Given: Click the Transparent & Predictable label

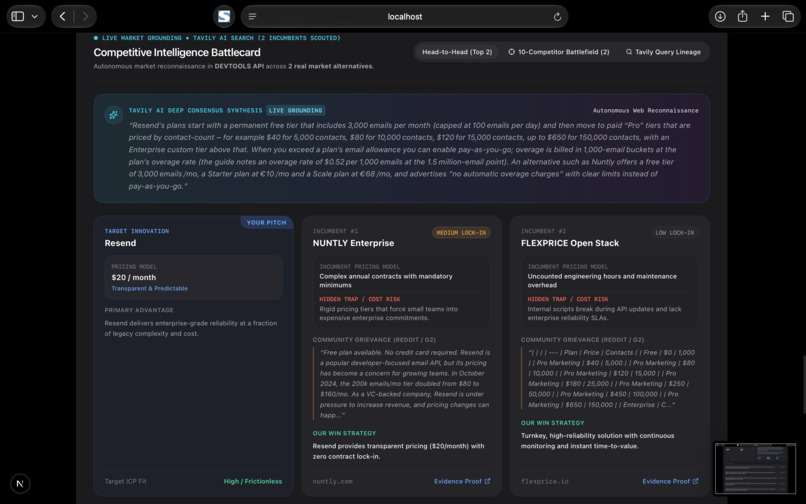Looking at the screenshot, I should (150, 289).
